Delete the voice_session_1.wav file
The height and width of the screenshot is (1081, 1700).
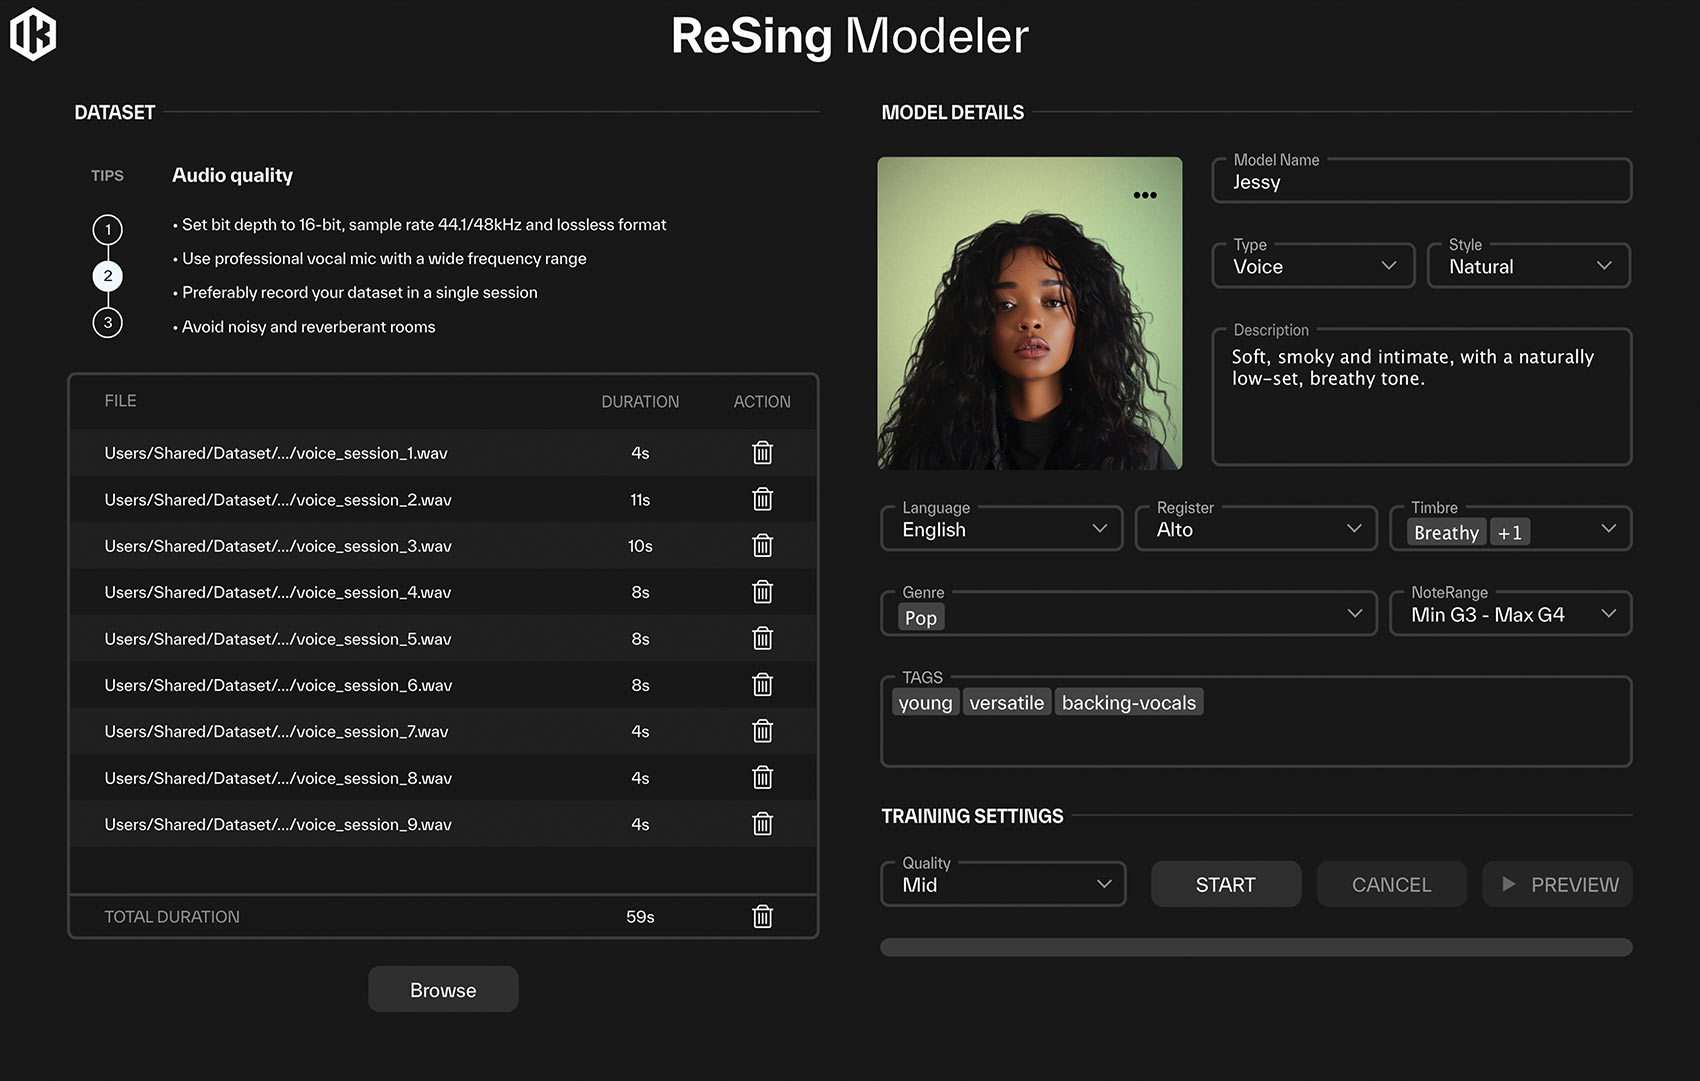pyautogui.click(x=762, y=452)
